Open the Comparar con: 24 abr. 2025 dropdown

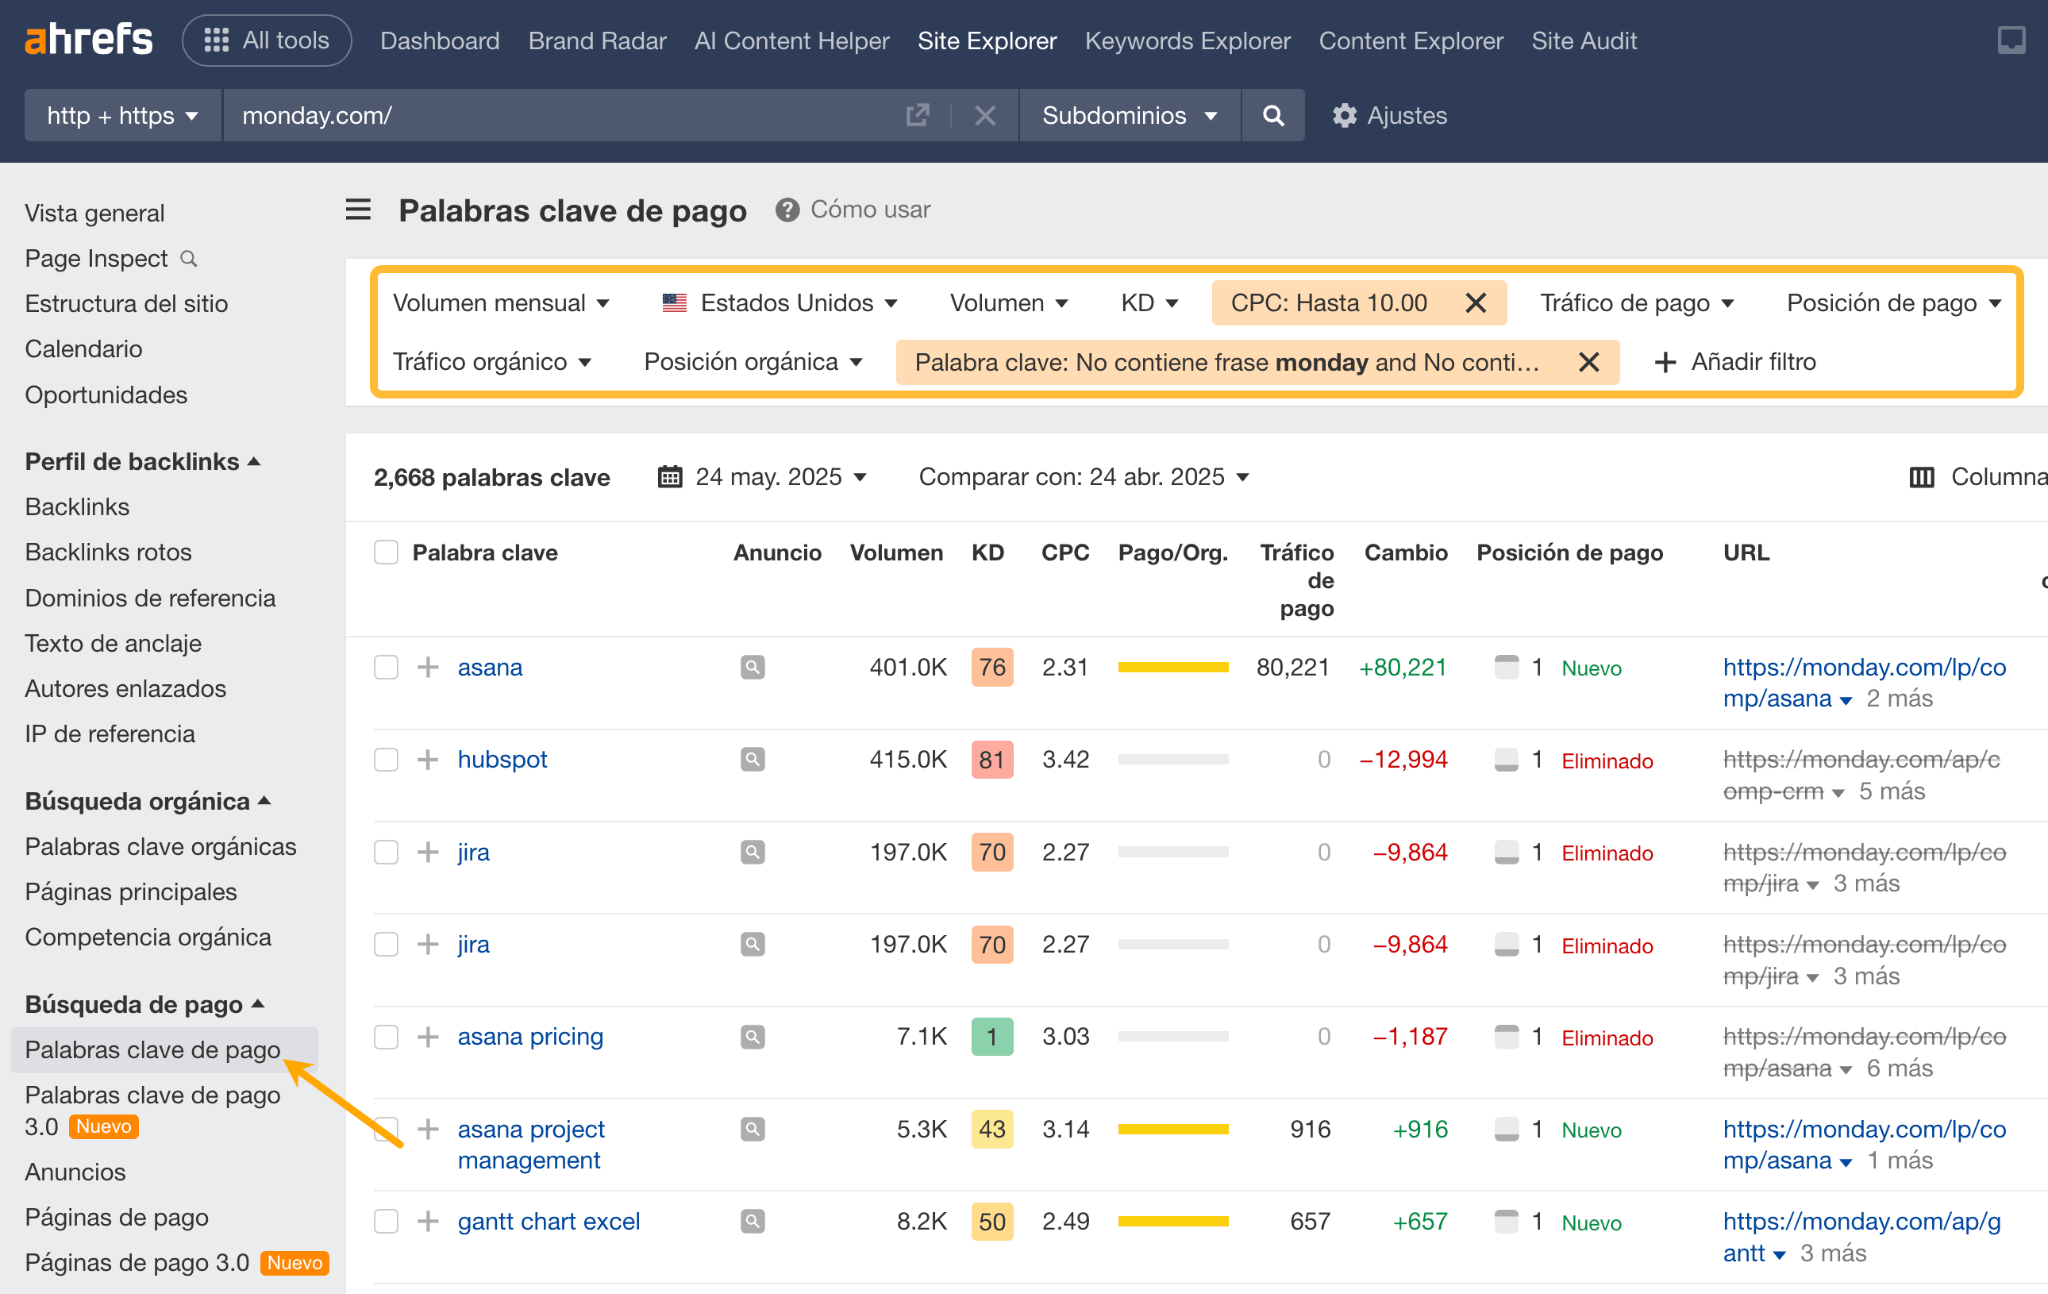(x=1081, y=477)
